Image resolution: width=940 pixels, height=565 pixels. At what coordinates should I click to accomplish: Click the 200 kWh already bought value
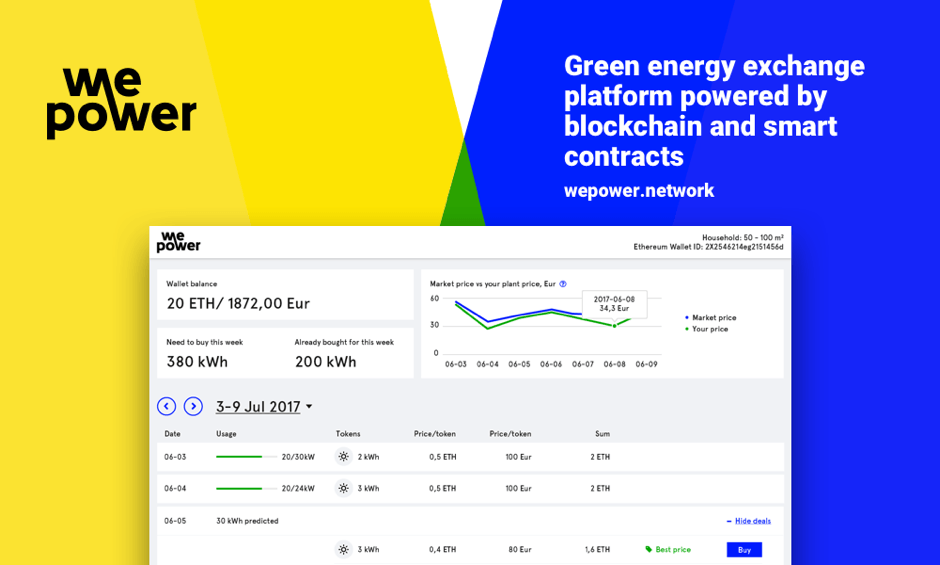point(326,362)
